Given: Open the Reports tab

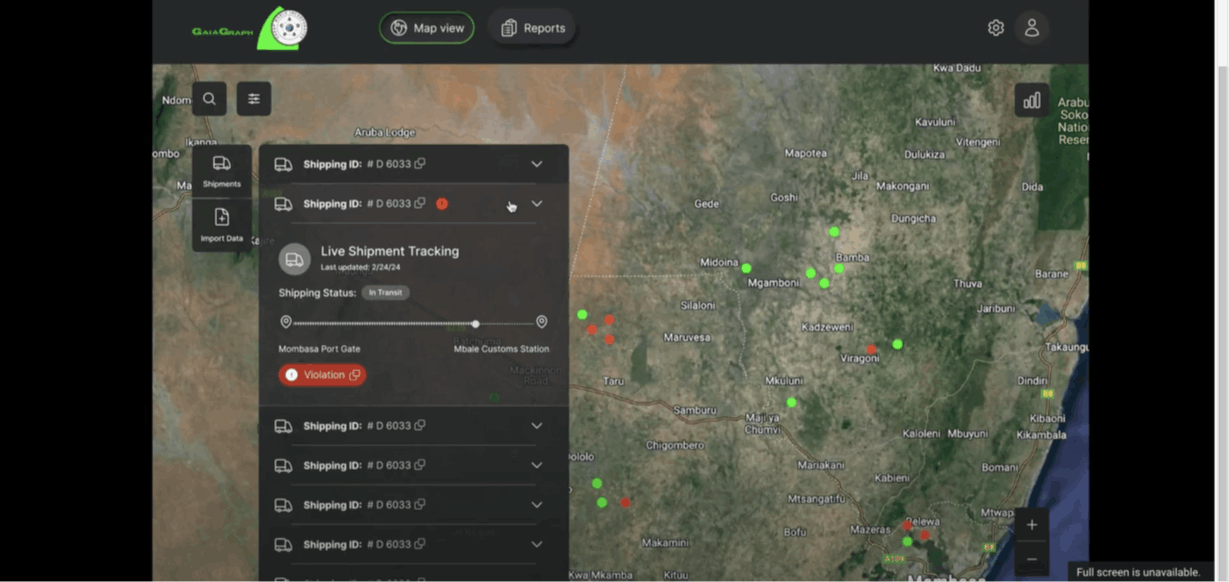Looking at the screenshot, I should pos(532,28).
